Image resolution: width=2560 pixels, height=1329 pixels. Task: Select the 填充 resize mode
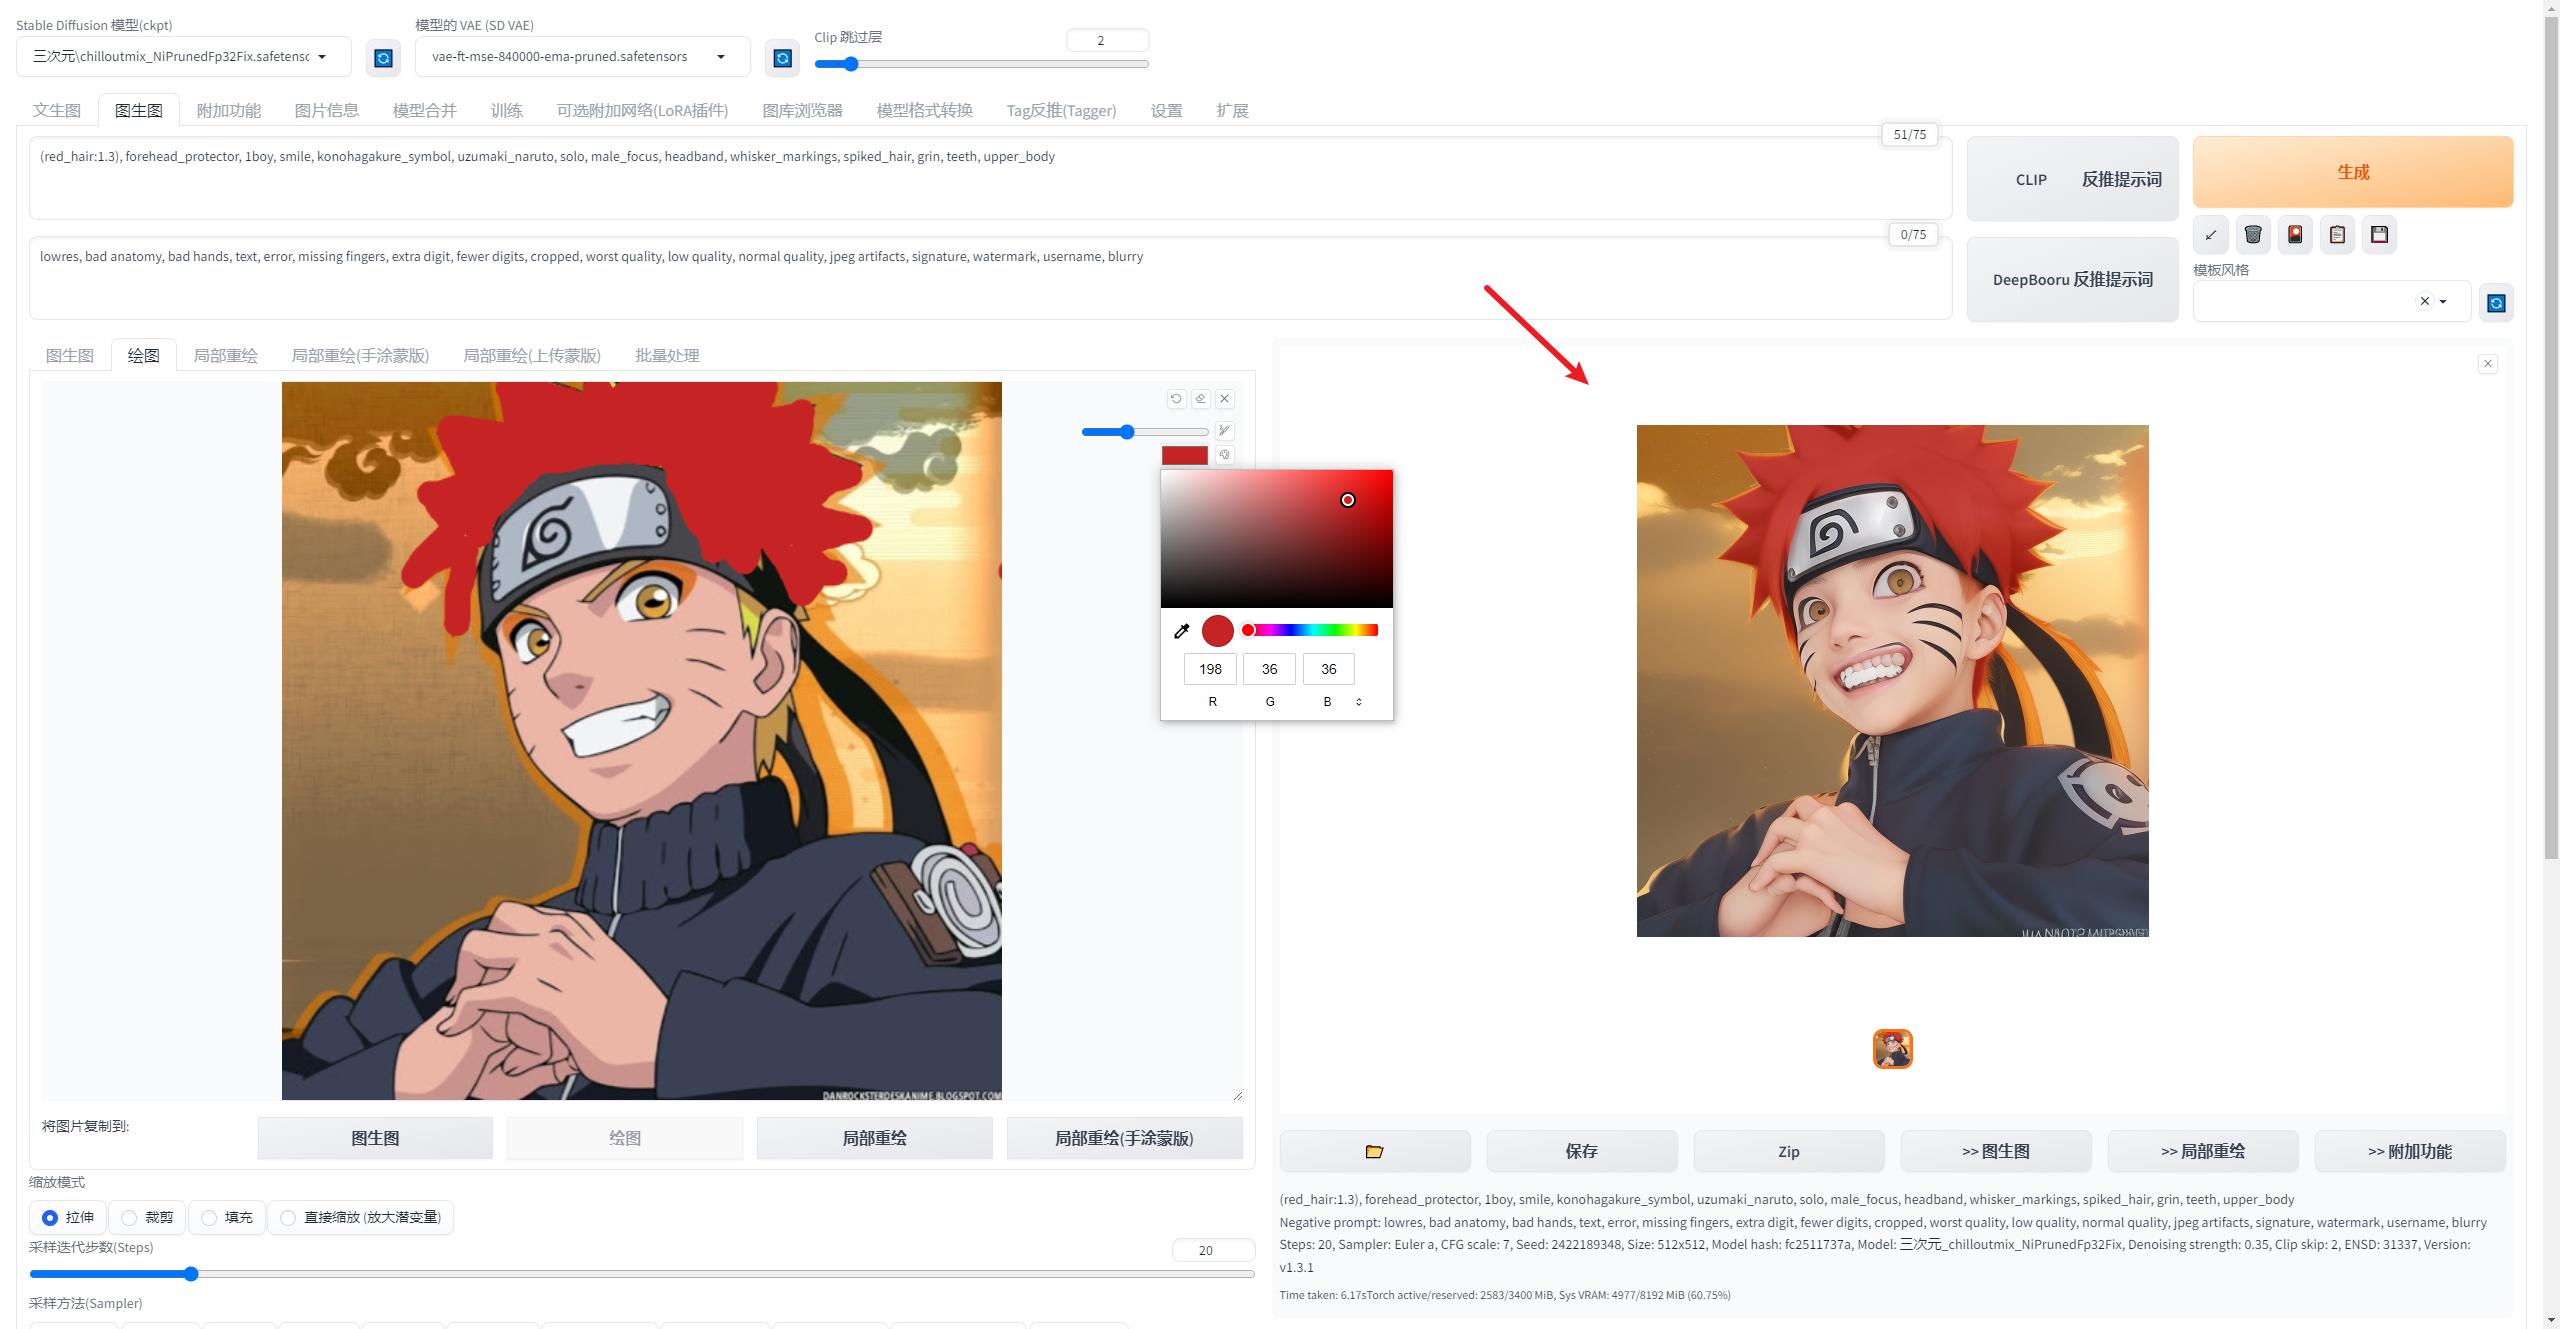click(209, 1218)
